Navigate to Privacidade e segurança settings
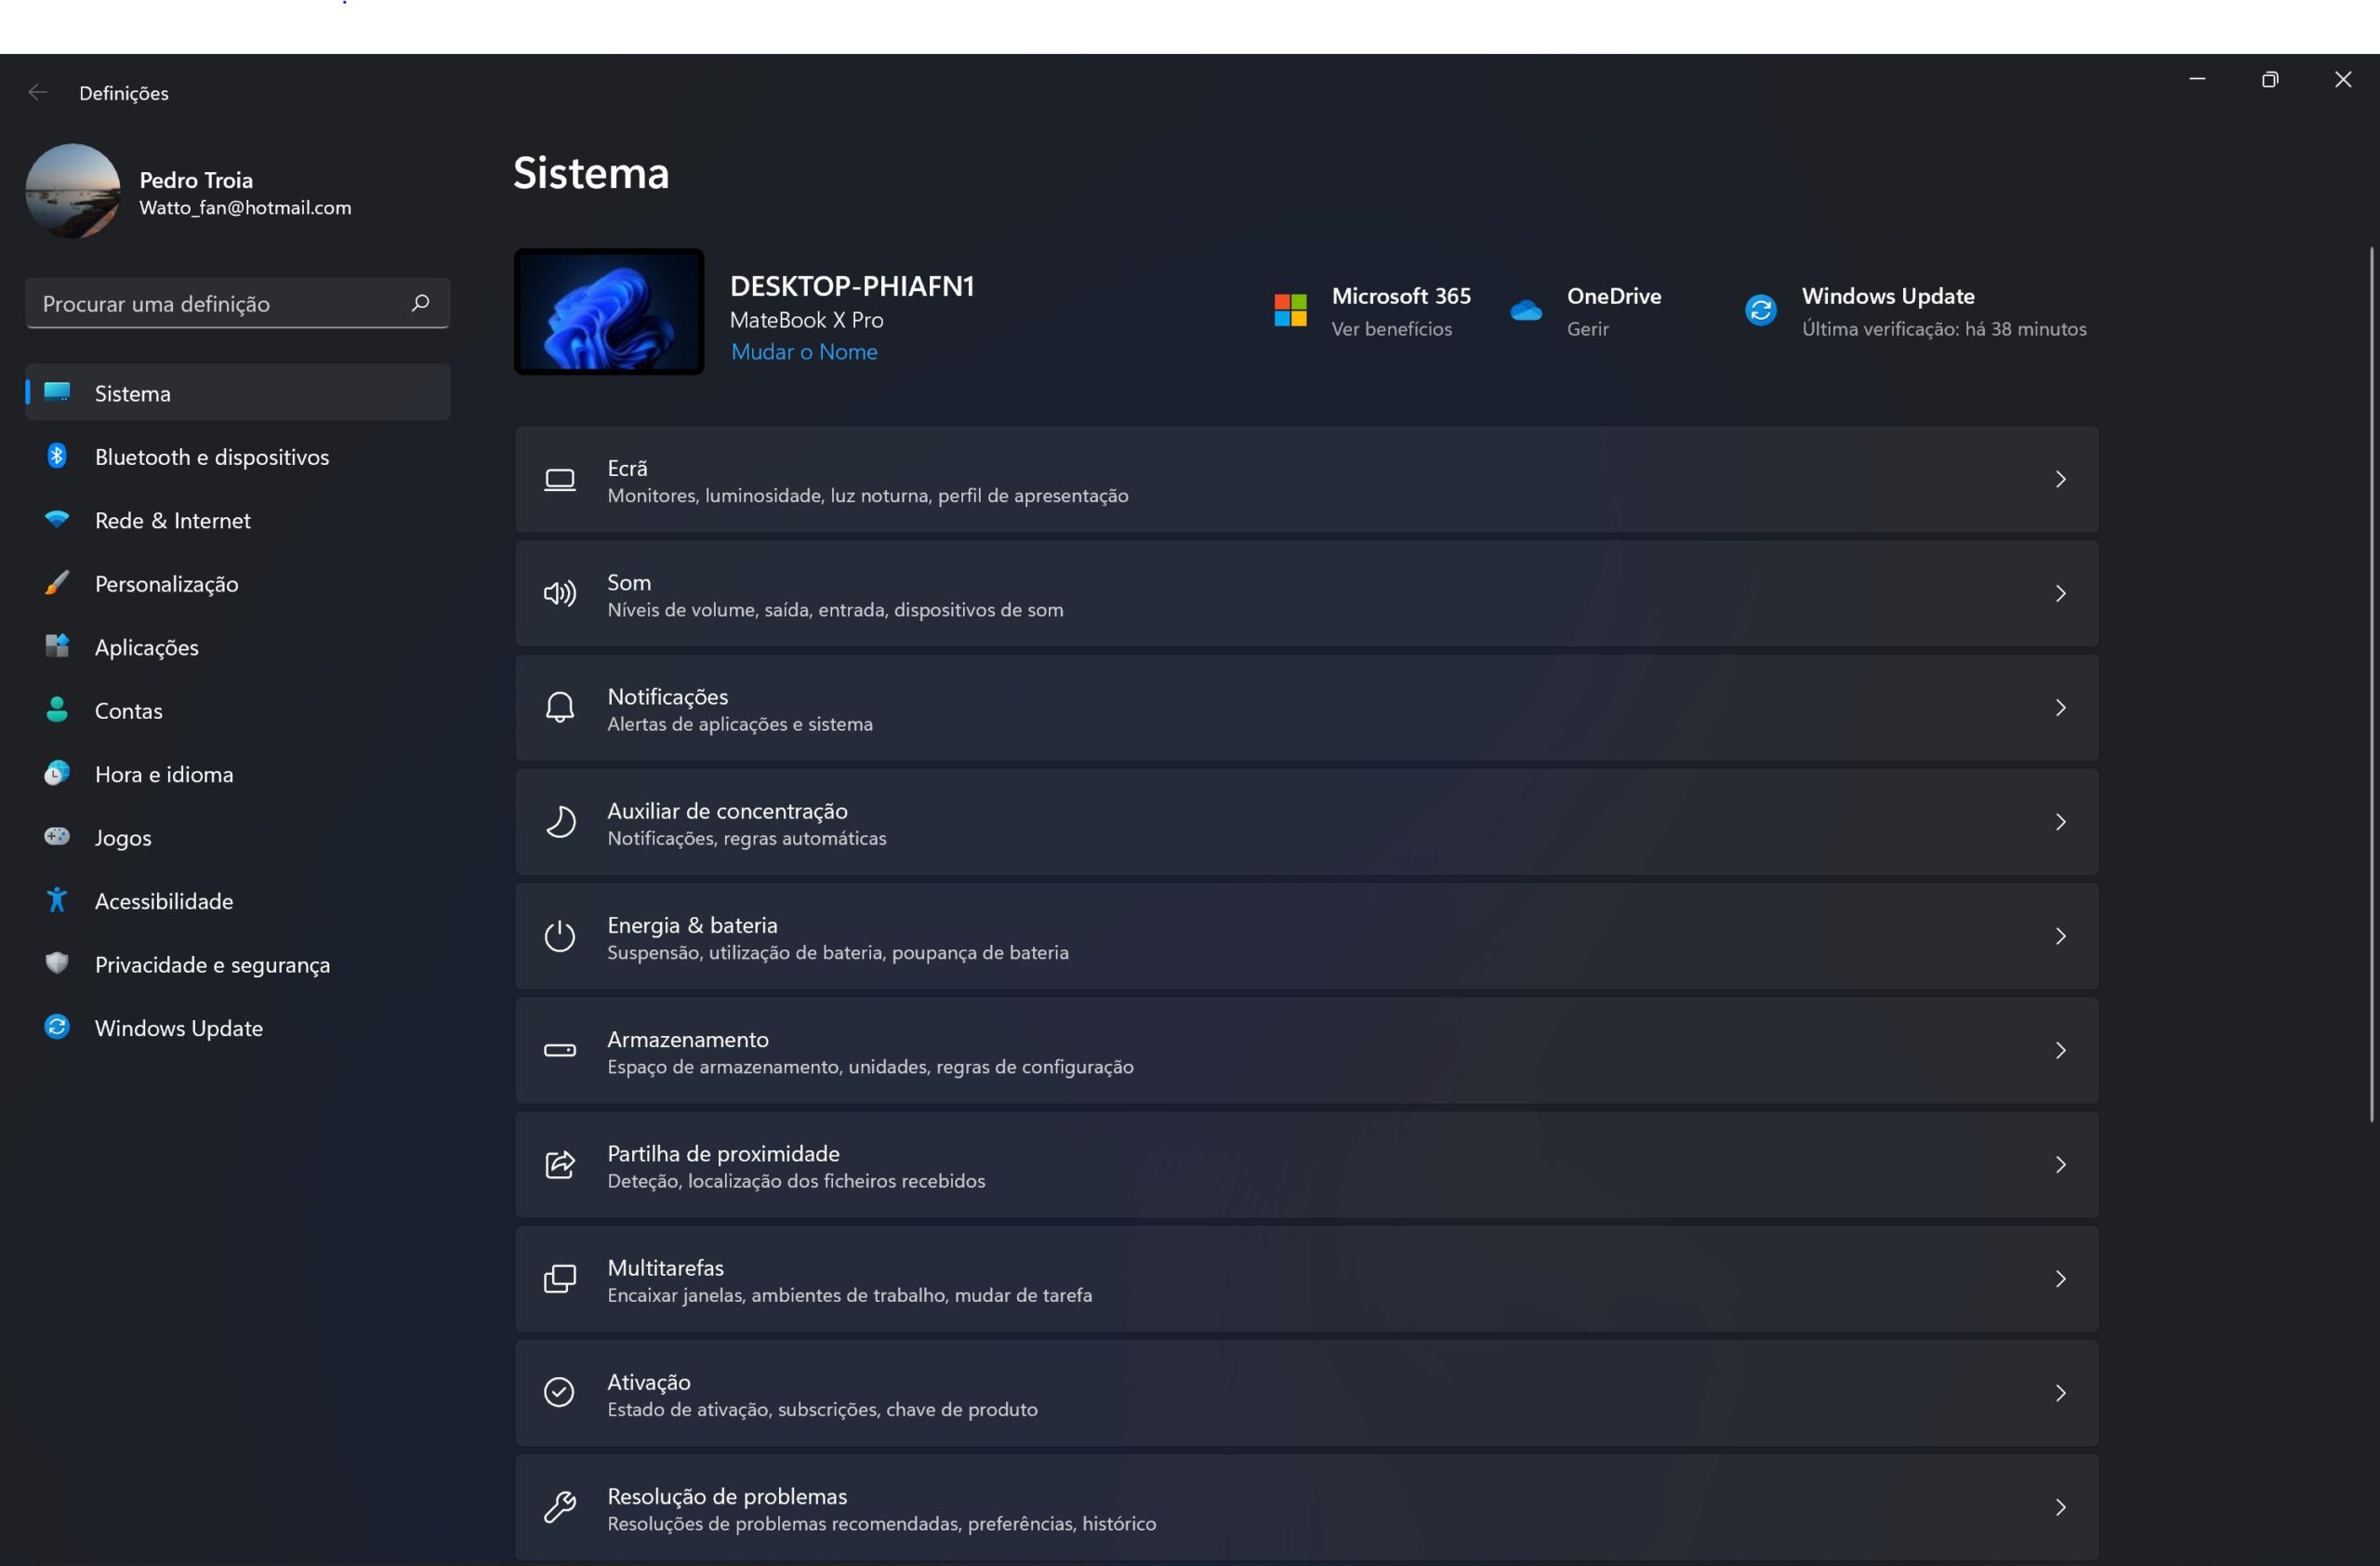Screen dimensions: 2380x1566 click(213, 963)
